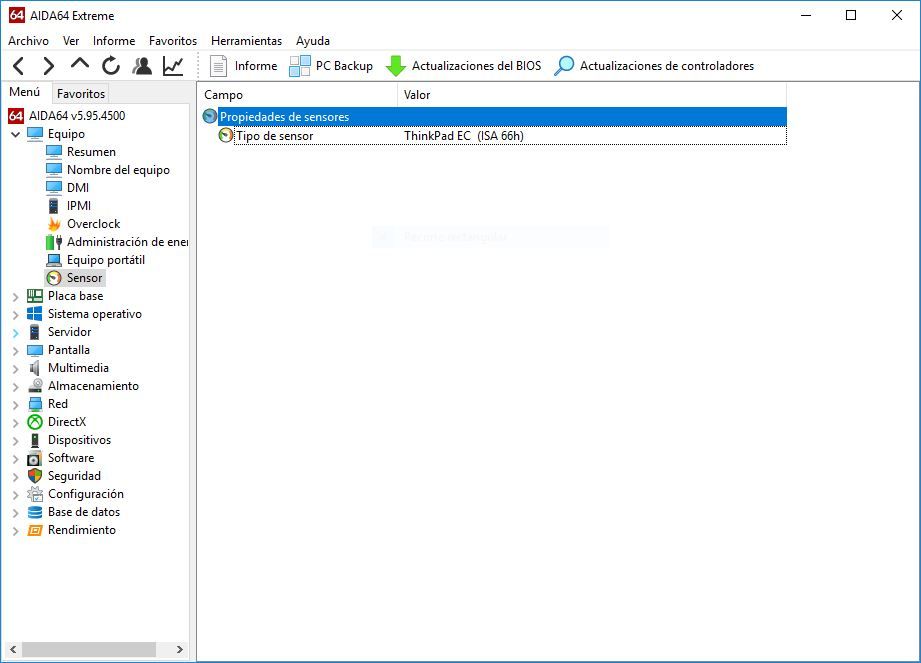Click Actualizaciones del BIOS label

pos(476,66)
